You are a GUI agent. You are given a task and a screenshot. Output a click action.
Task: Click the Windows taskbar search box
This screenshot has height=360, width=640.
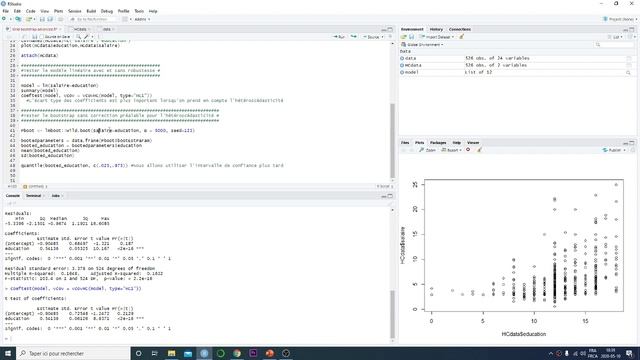click(73, 353)
